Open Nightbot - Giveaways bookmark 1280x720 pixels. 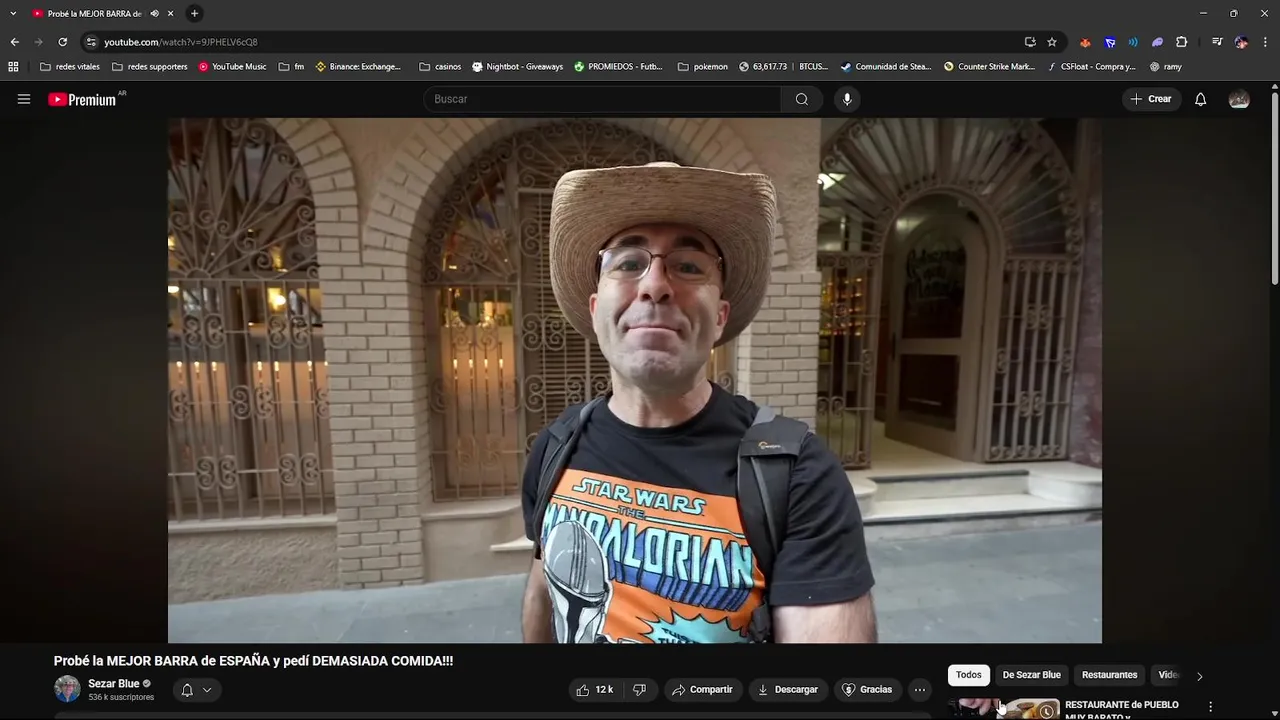pos(518,67)
